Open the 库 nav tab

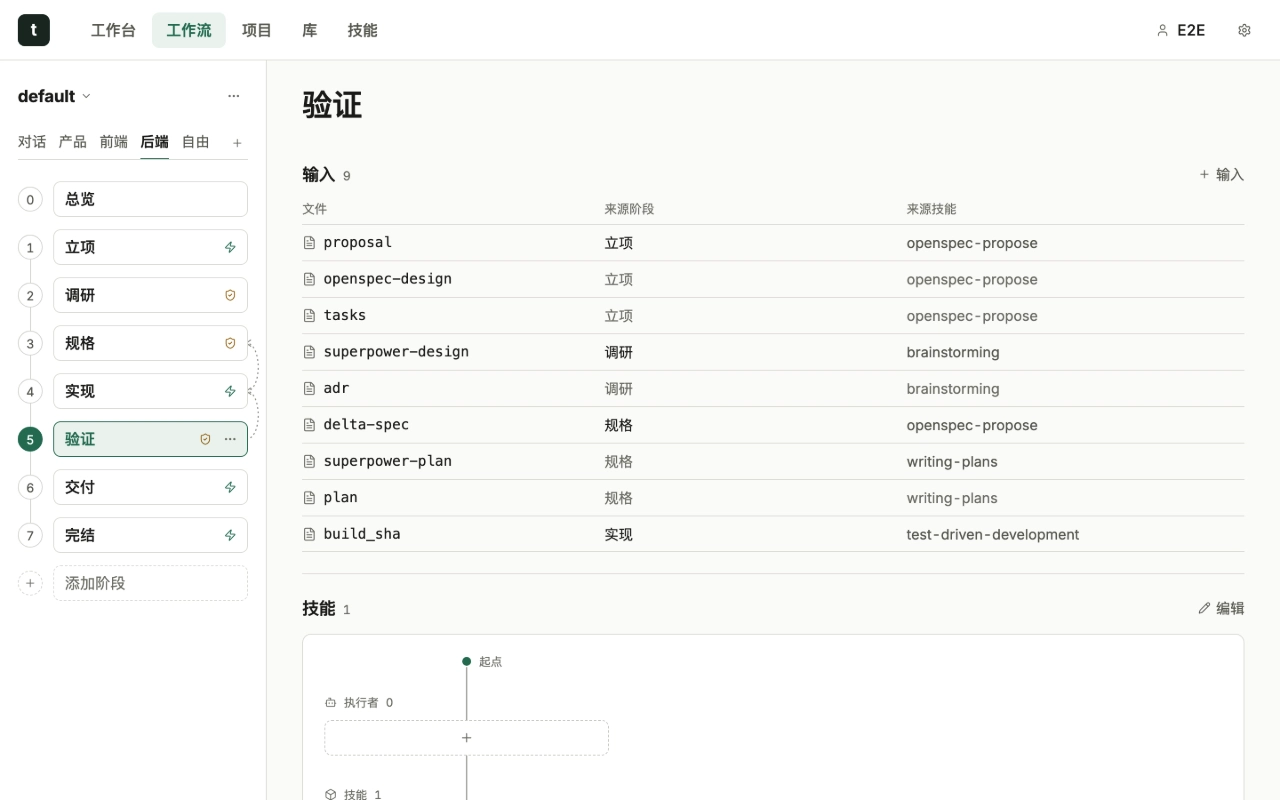click(x=310, y=30)
